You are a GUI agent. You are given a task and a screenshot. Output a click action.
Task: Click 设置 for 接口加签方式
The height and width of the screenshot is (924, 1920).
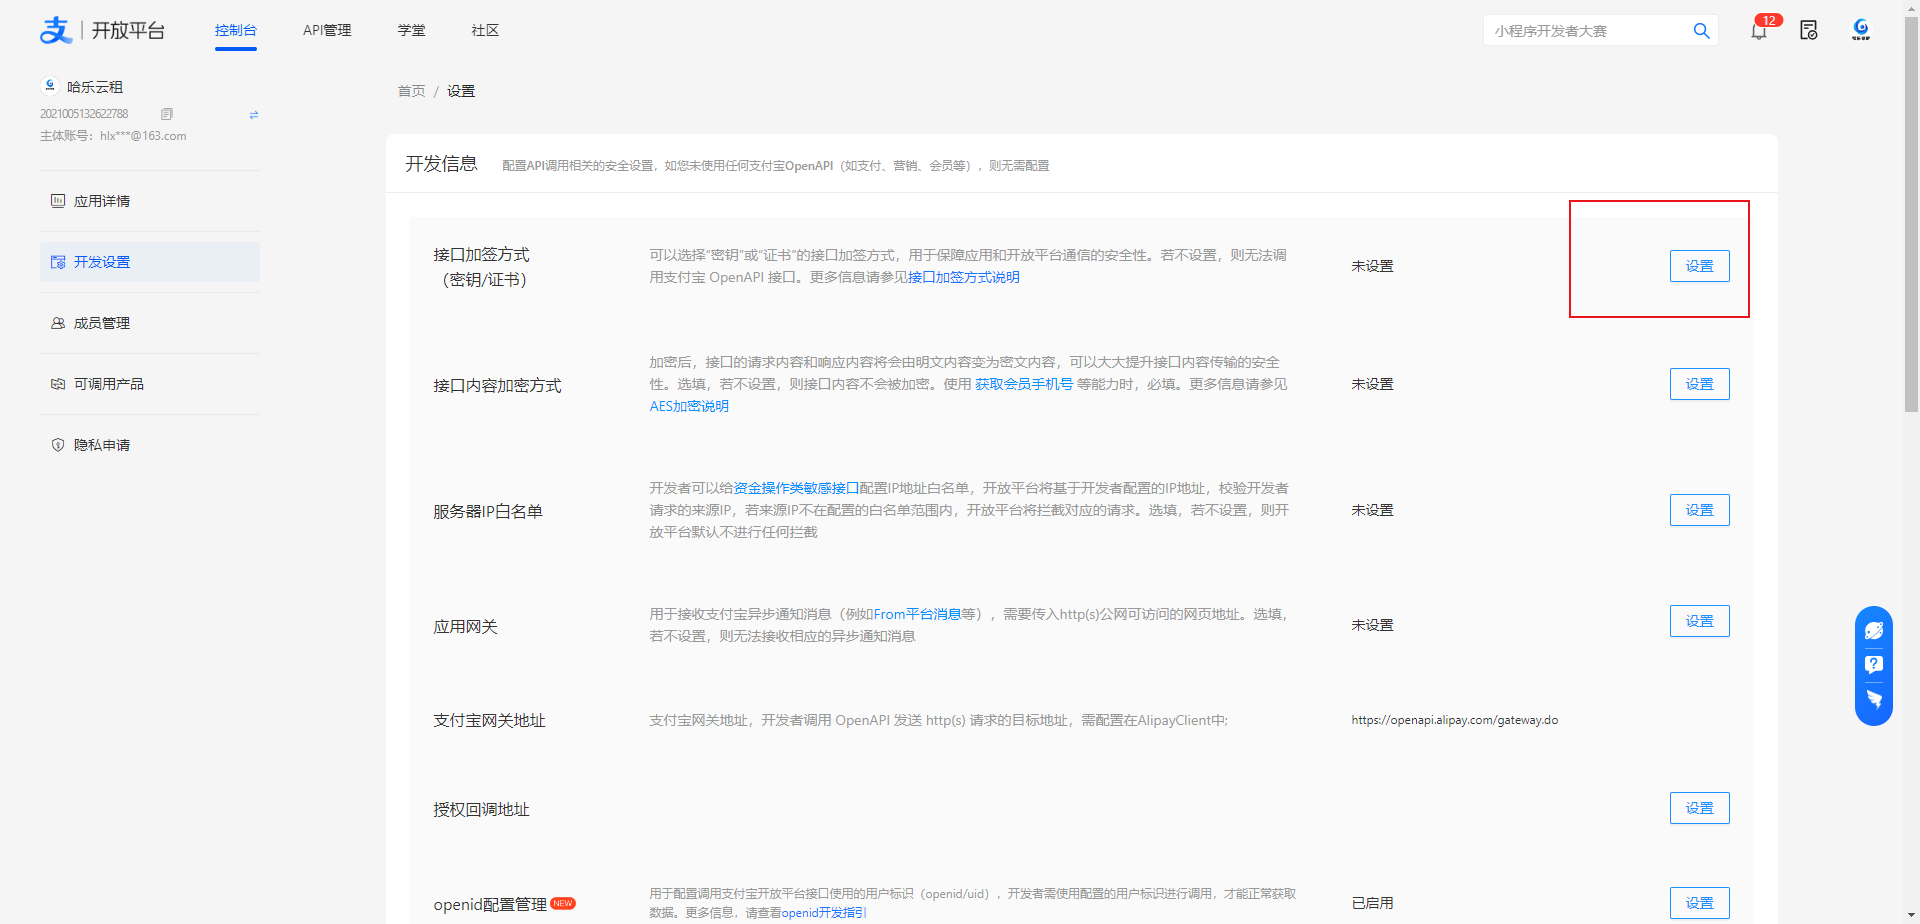(x=1699, y=266)
